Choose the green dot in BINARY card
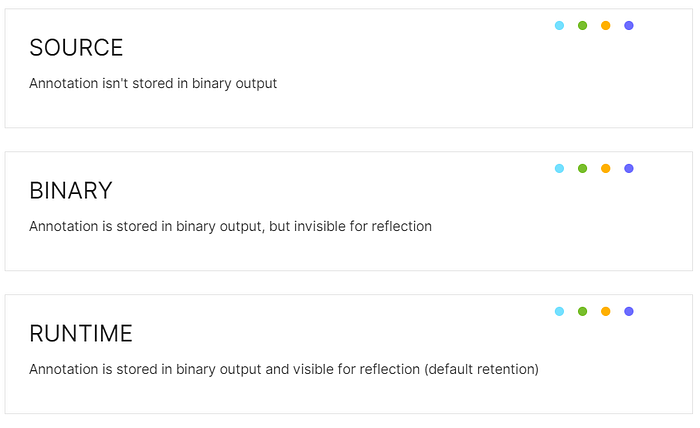This screenshot has width=700, height=428. 582,168
